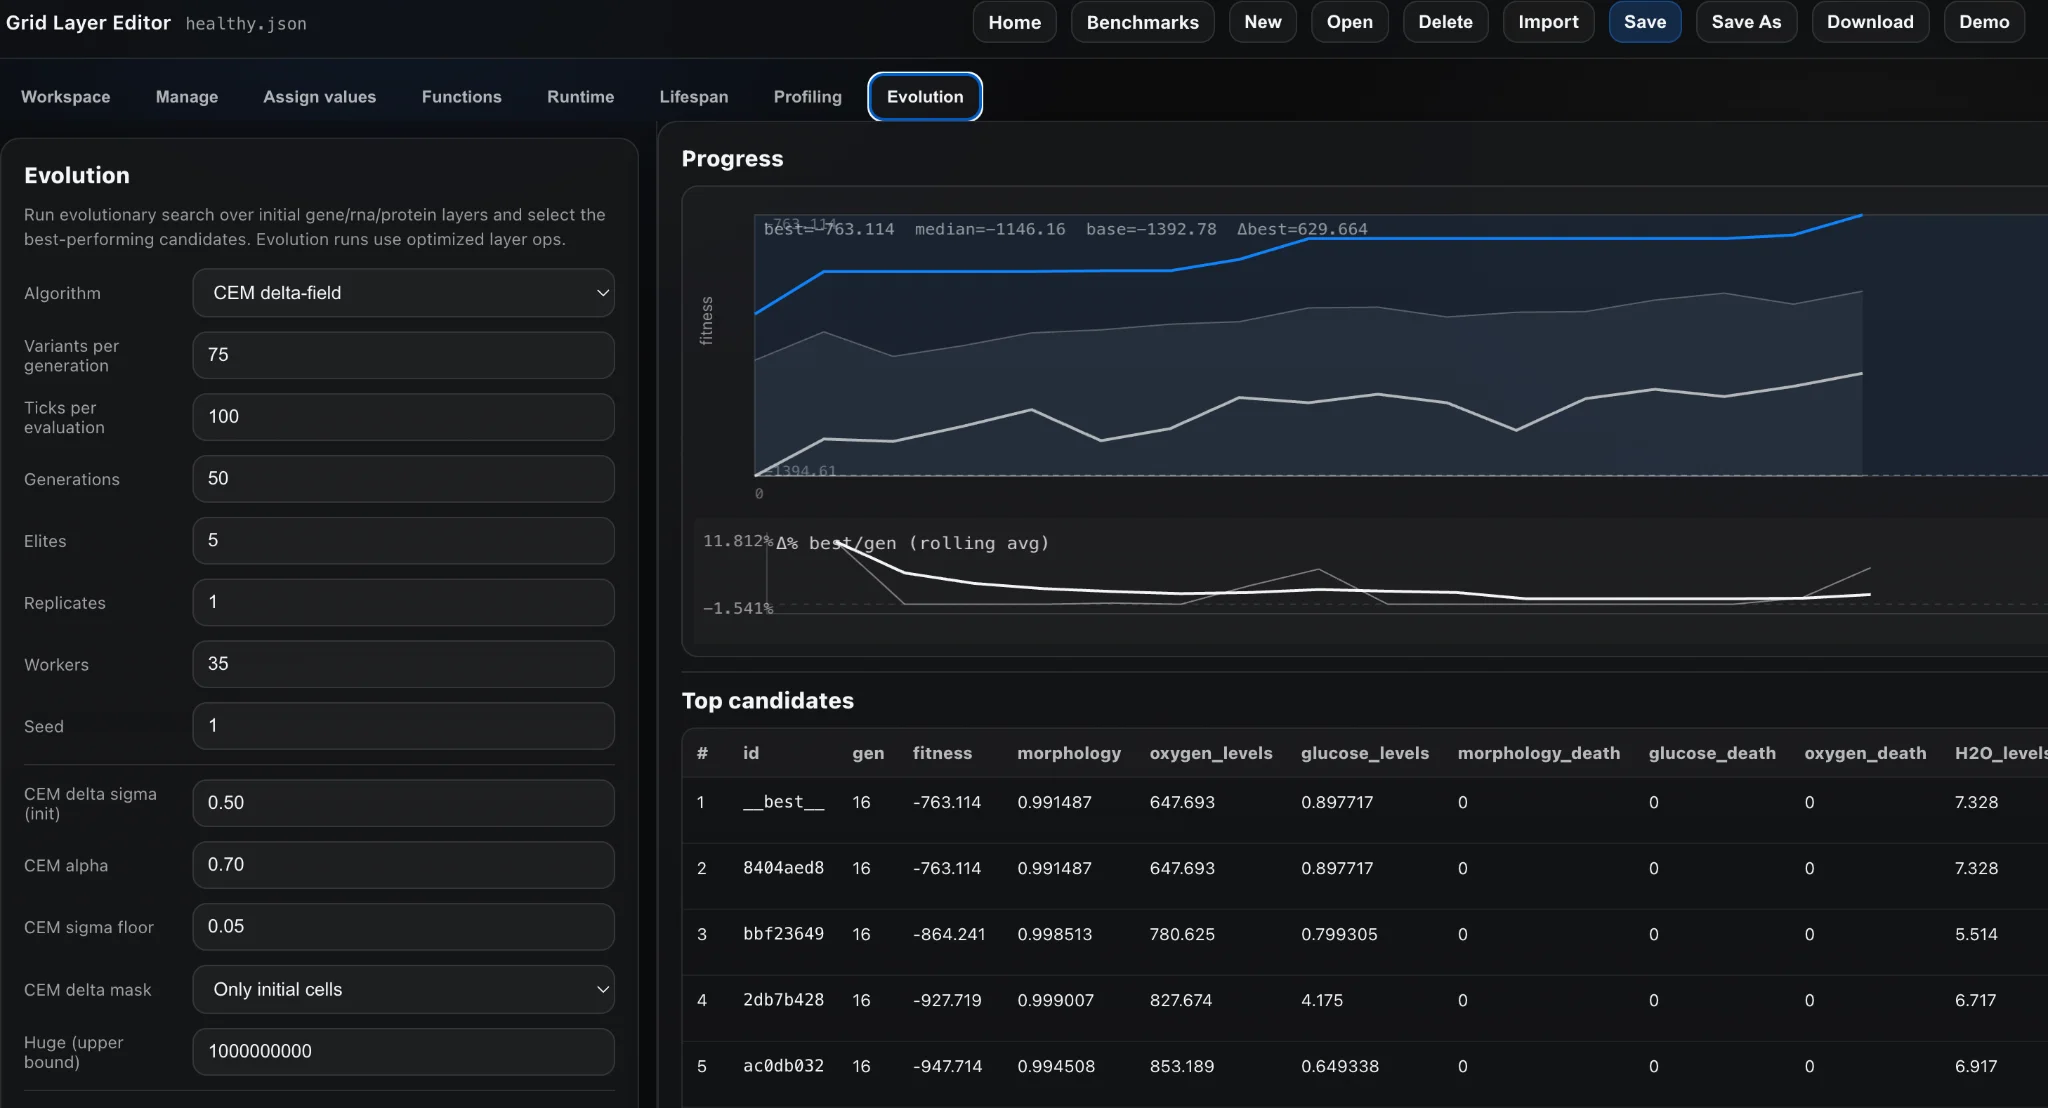This screenshot has height=1108, width=2048.
Task: Select the Workspace tab
Action: [x=66, y=97]
